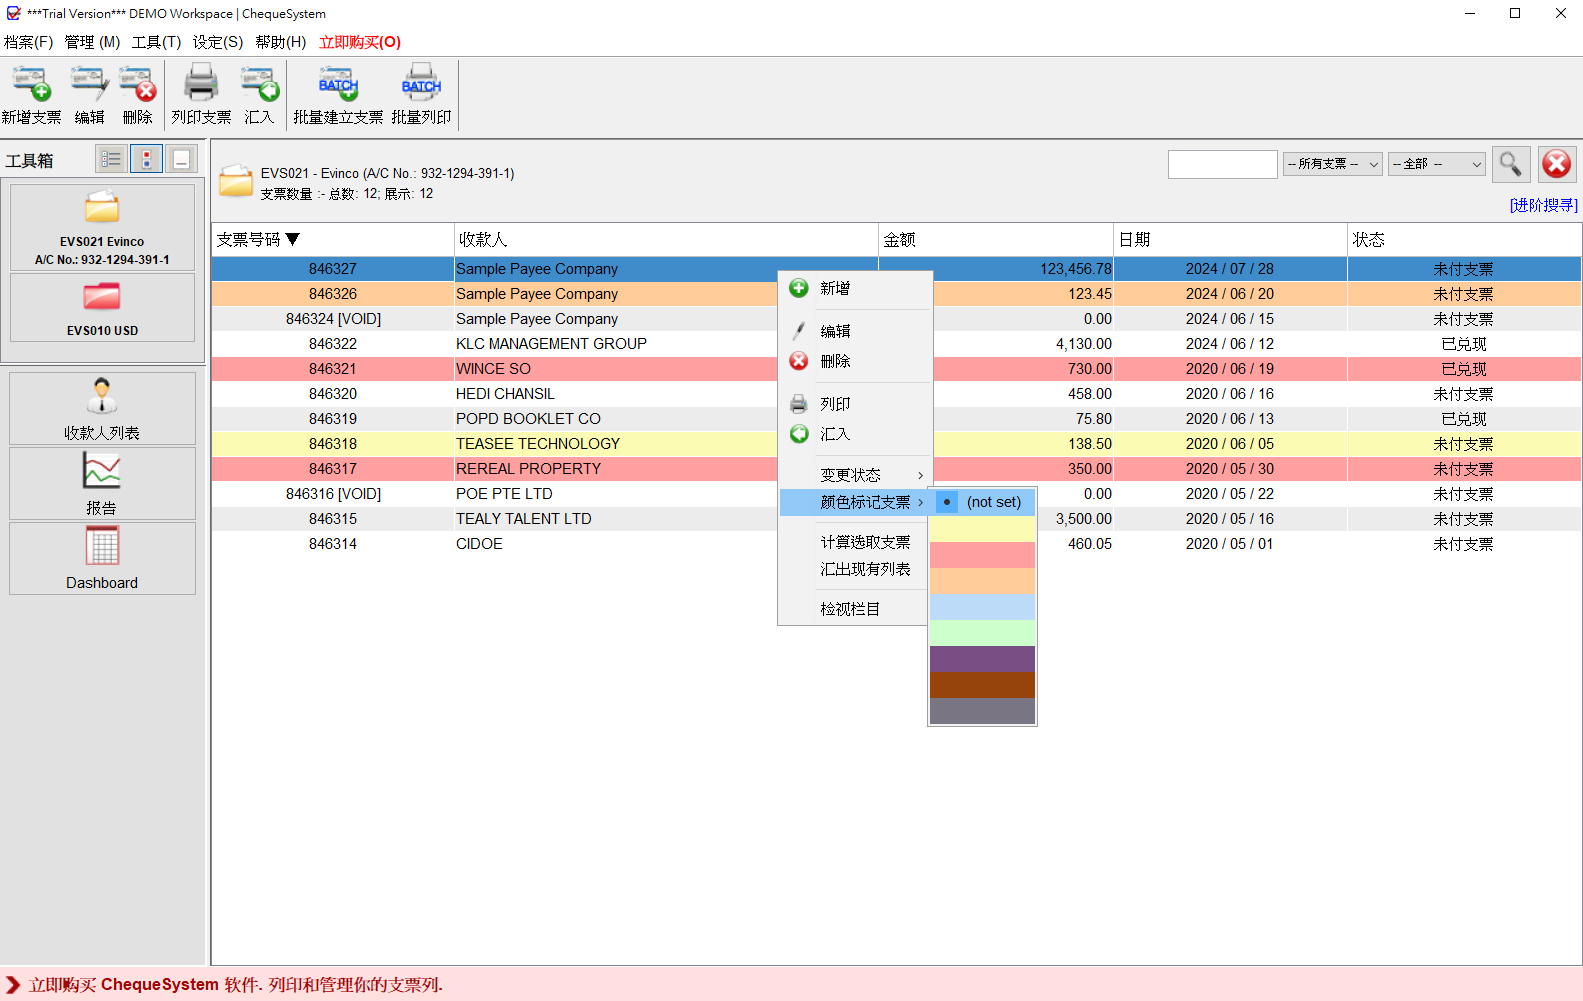The image size is (1583, 1001).
Task: Select the (not set) color option
Action: point(982,502)
